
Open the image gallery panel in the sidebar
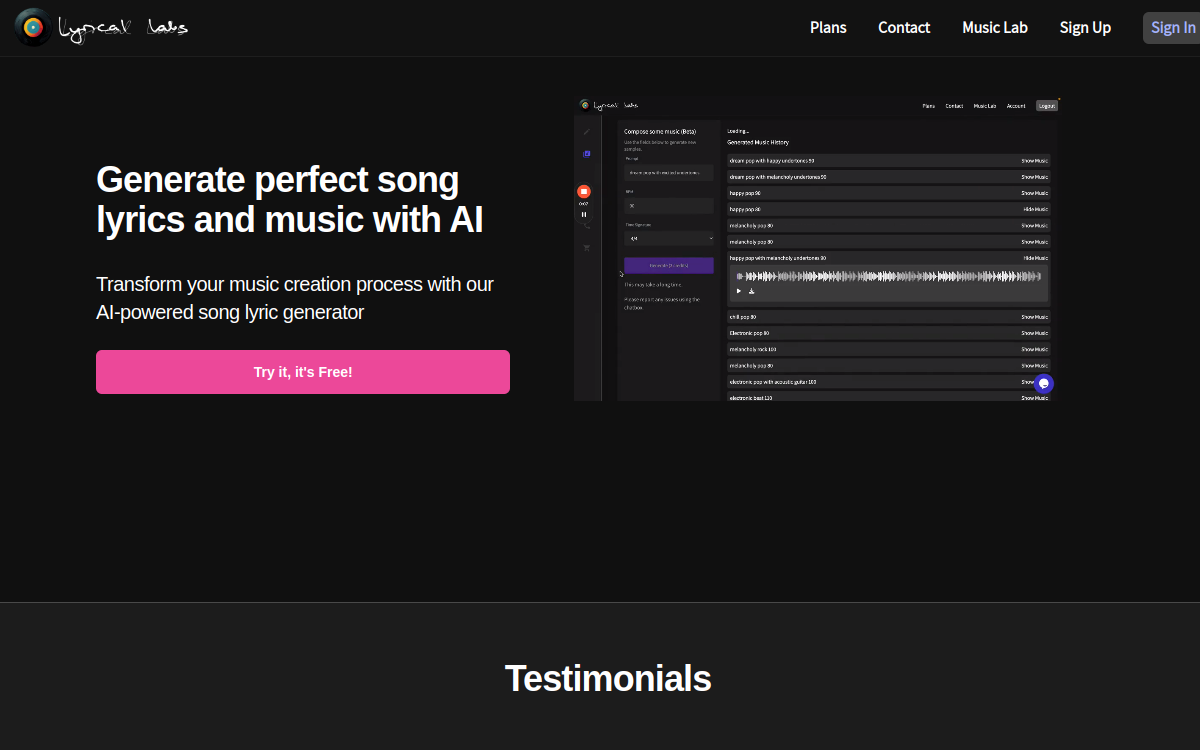pos(585,153)
